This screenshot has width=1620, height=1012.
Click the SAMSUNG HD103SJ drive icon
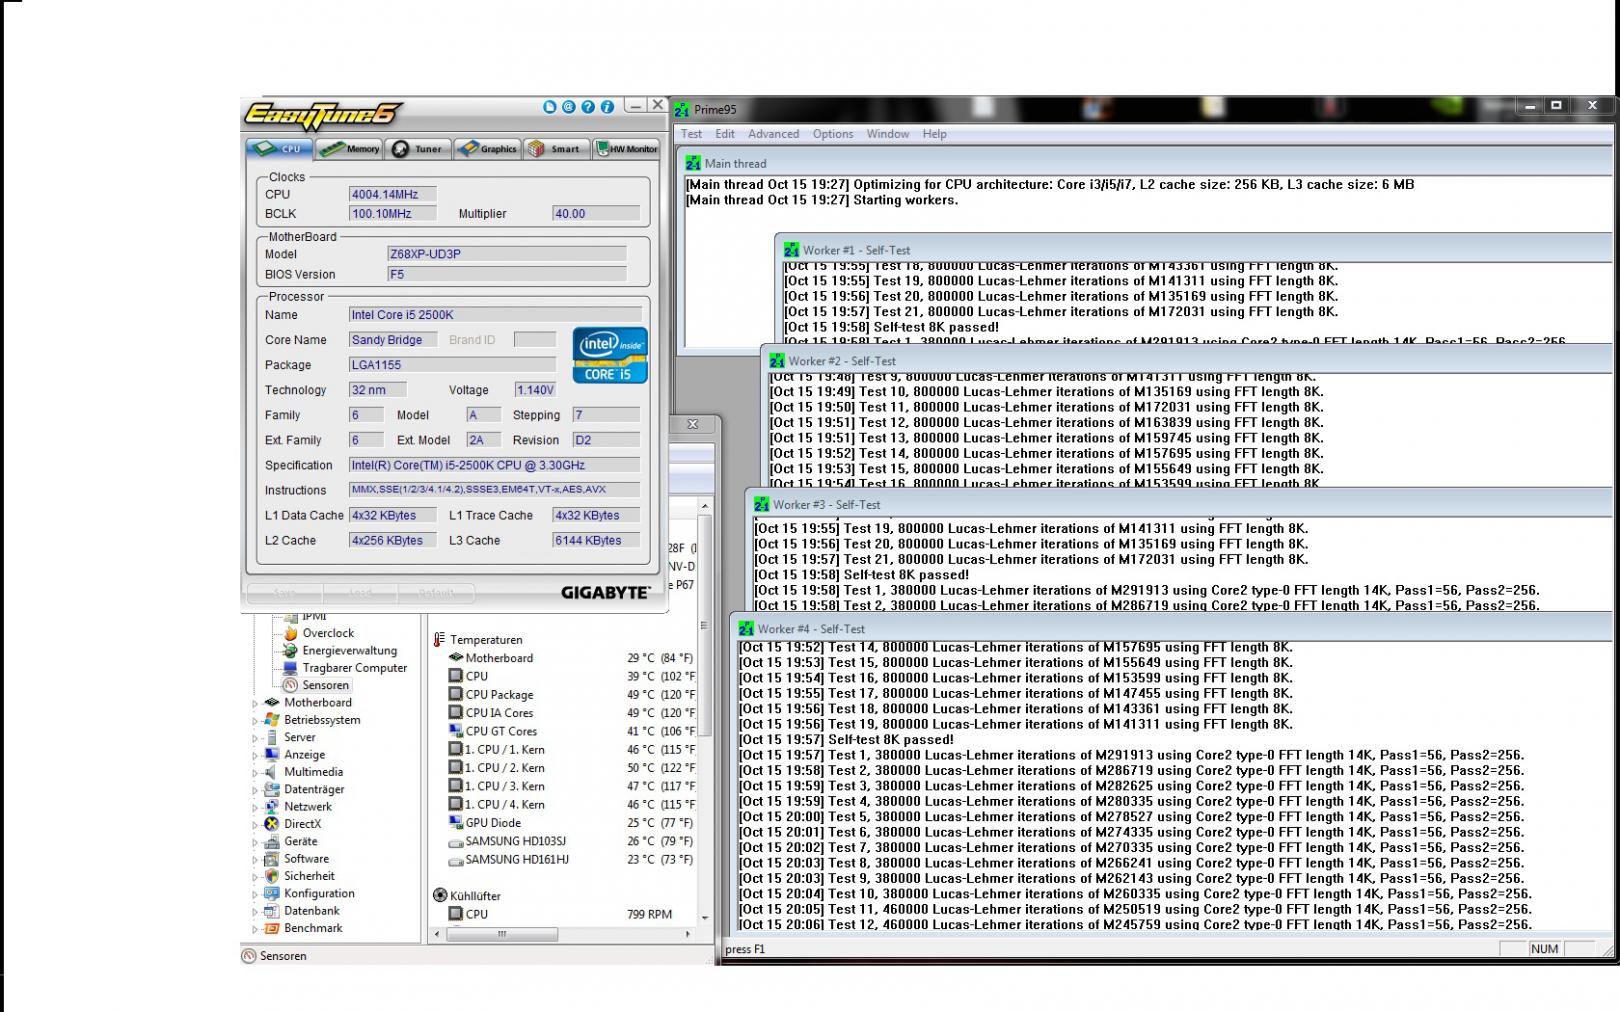456,842
